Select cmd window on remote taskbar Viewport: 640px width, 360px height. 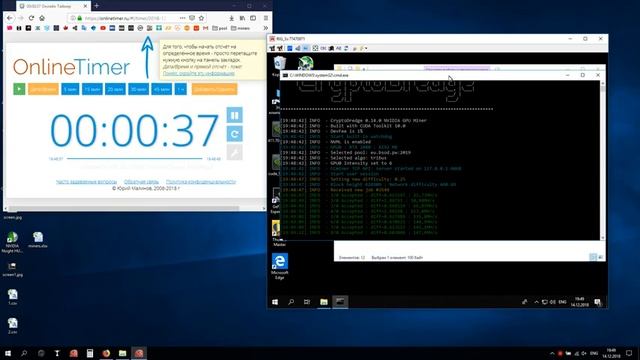[340, 302]
